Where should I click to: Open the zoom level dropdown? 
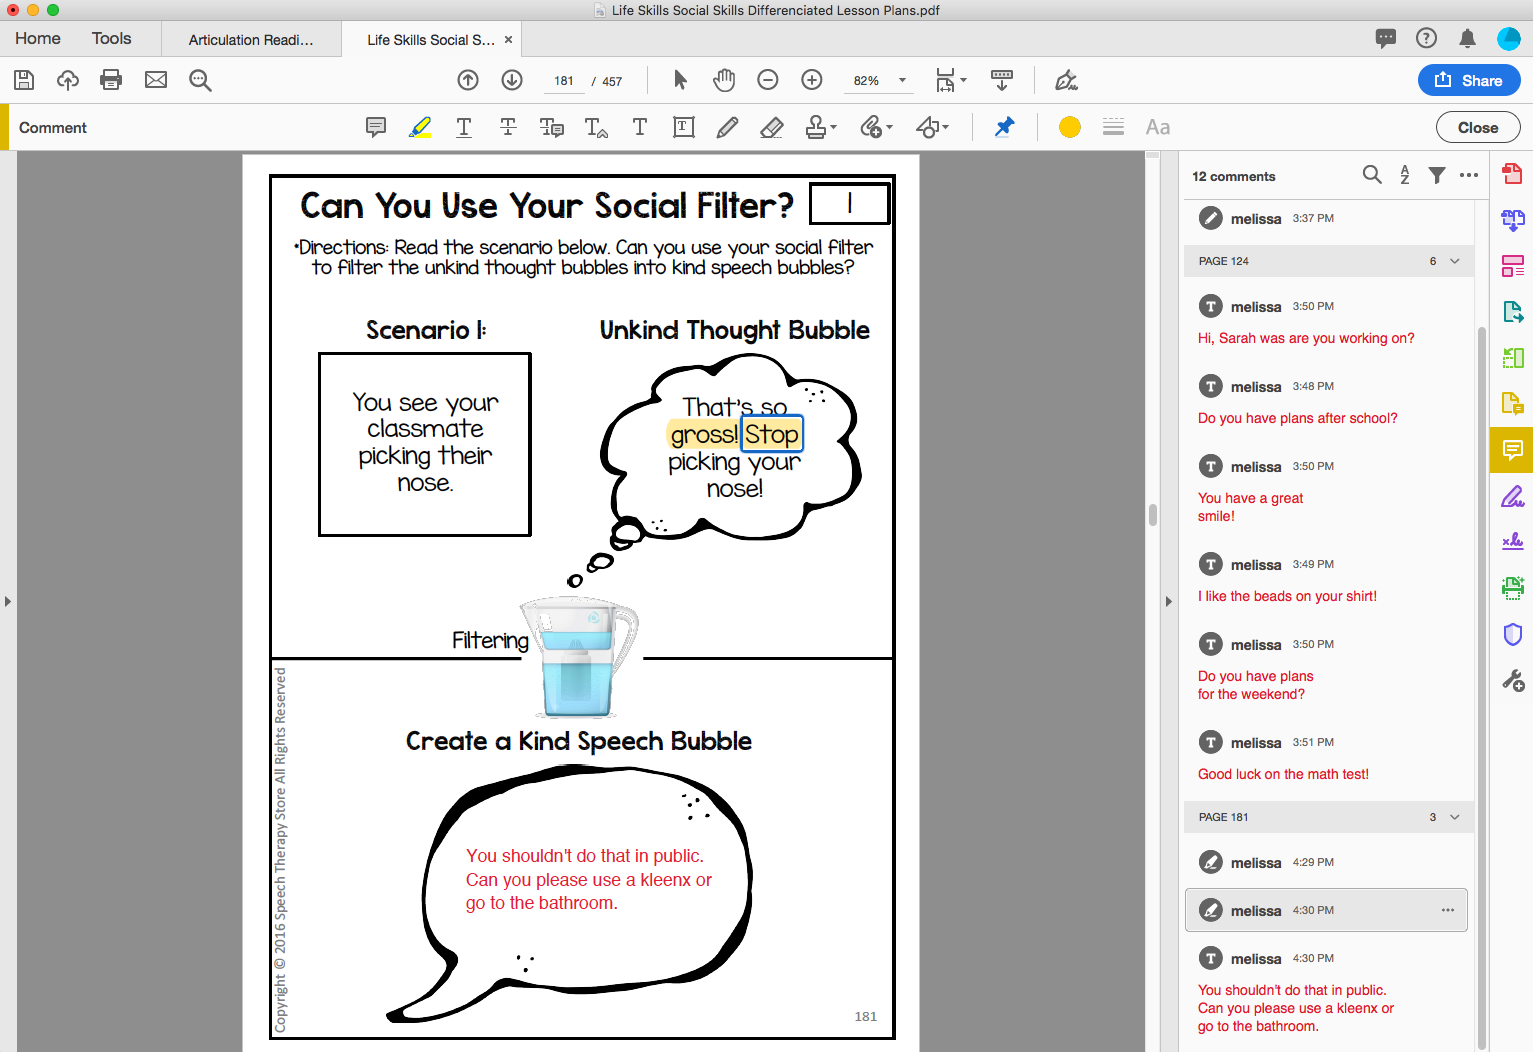902,80
